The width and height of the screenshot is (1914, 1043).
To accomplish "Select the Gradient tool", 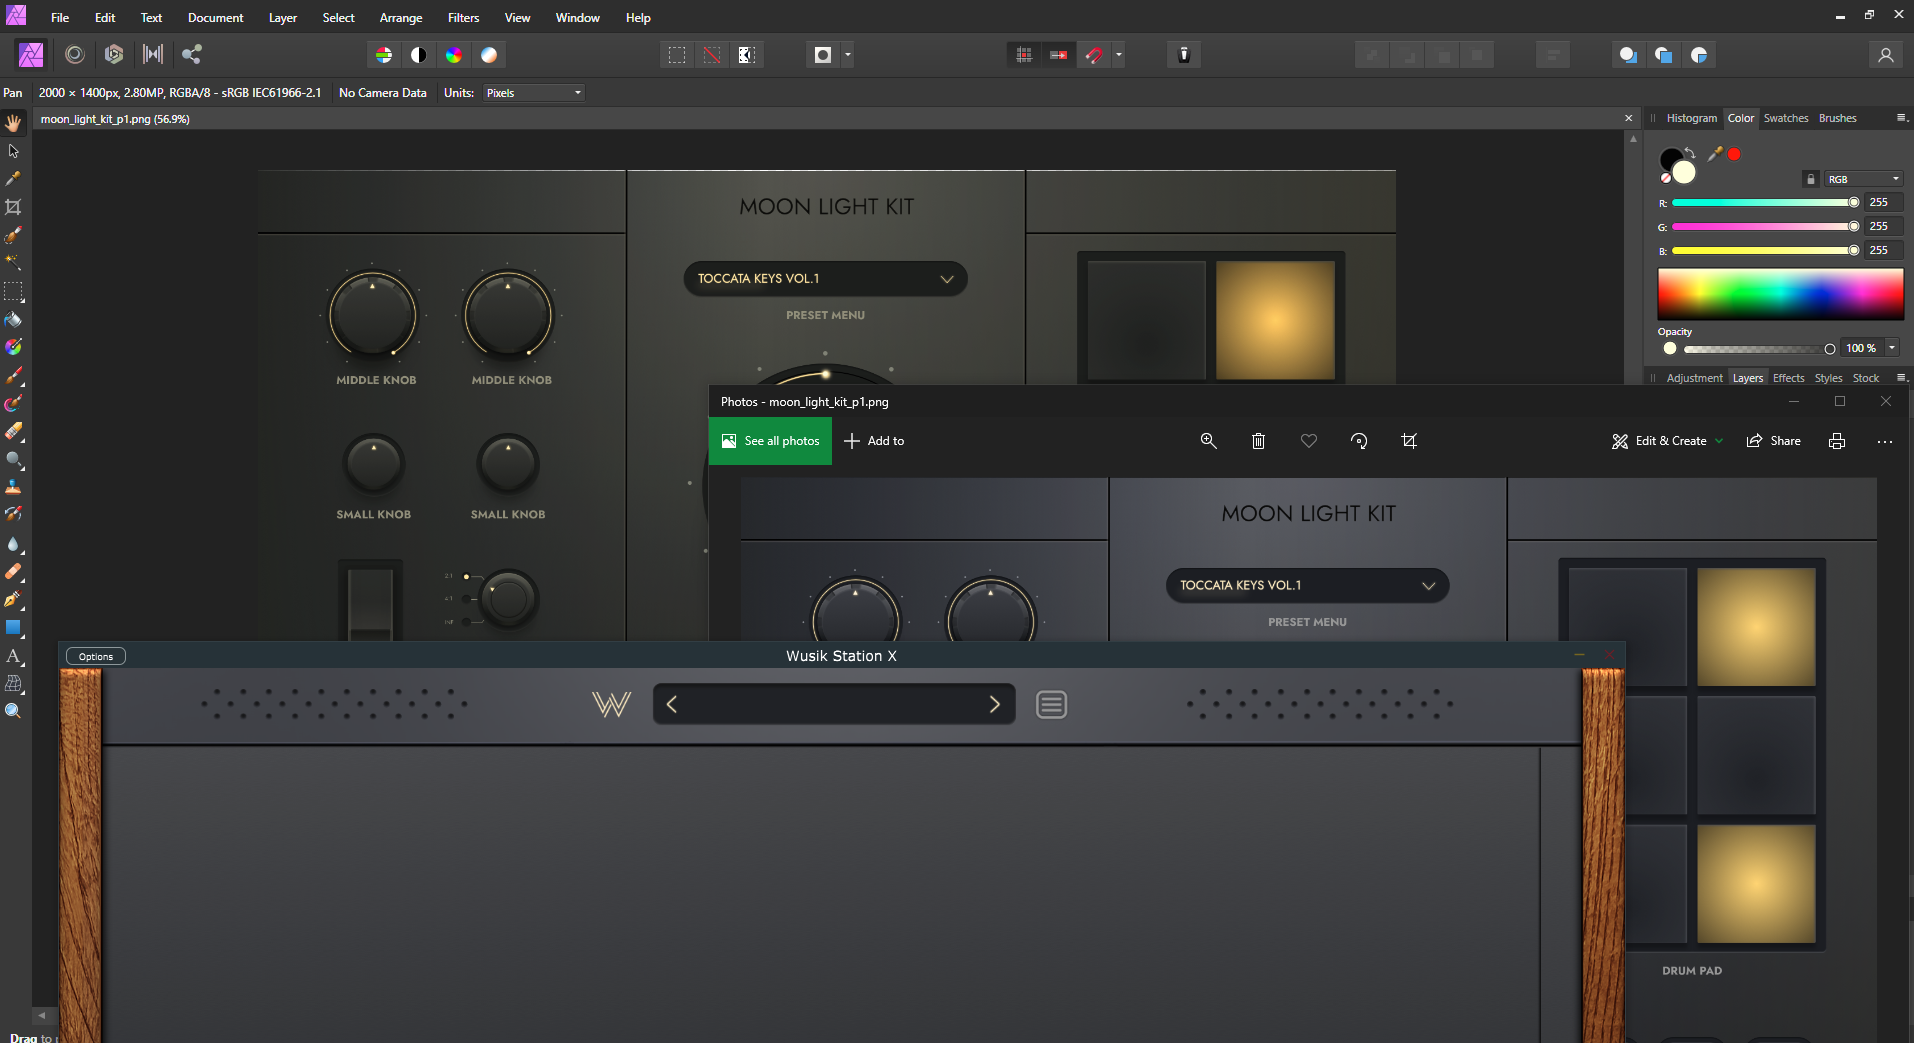I will tap(13, 347).
